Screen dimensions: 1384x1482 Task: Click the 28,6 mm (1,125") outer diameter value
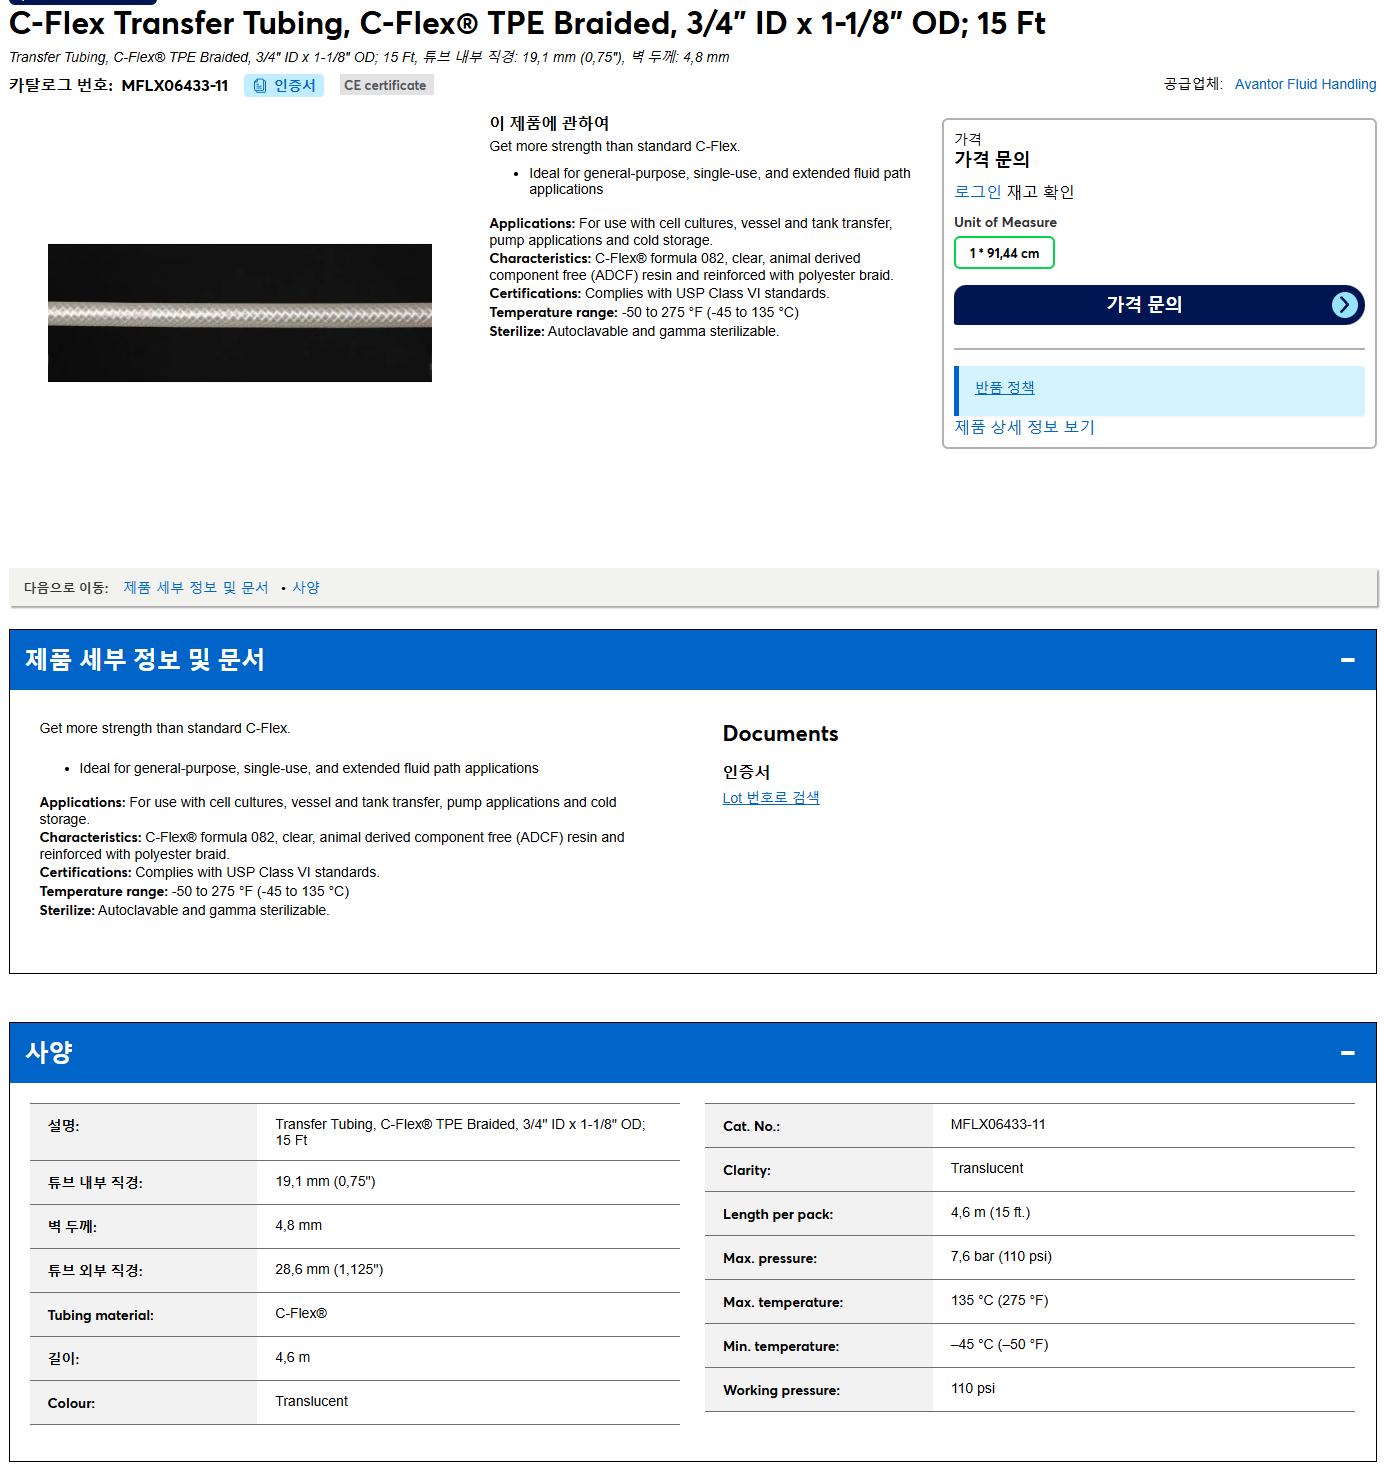tap(329, 1270)
